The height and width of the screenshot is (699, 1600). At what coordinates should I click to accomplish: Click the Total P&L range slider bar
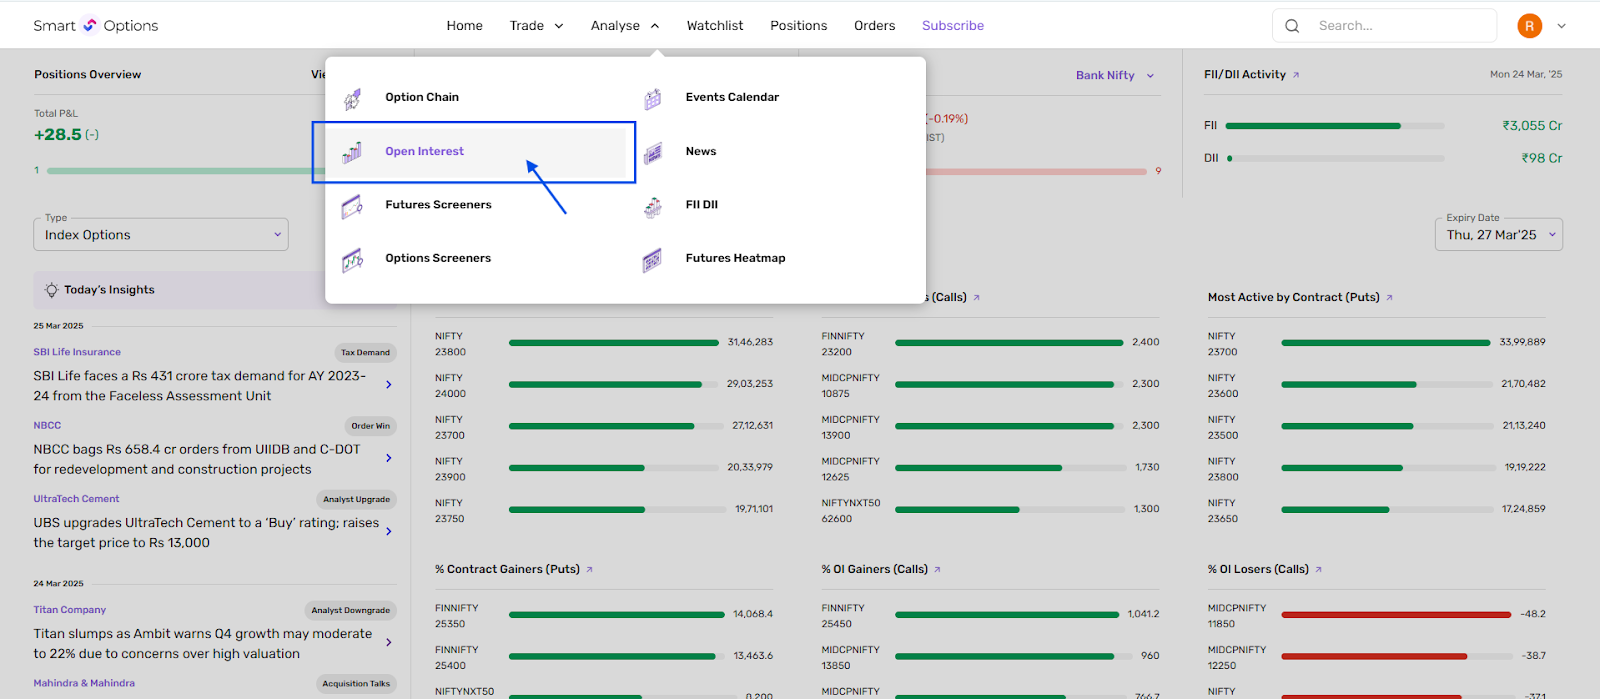(180, 171)
